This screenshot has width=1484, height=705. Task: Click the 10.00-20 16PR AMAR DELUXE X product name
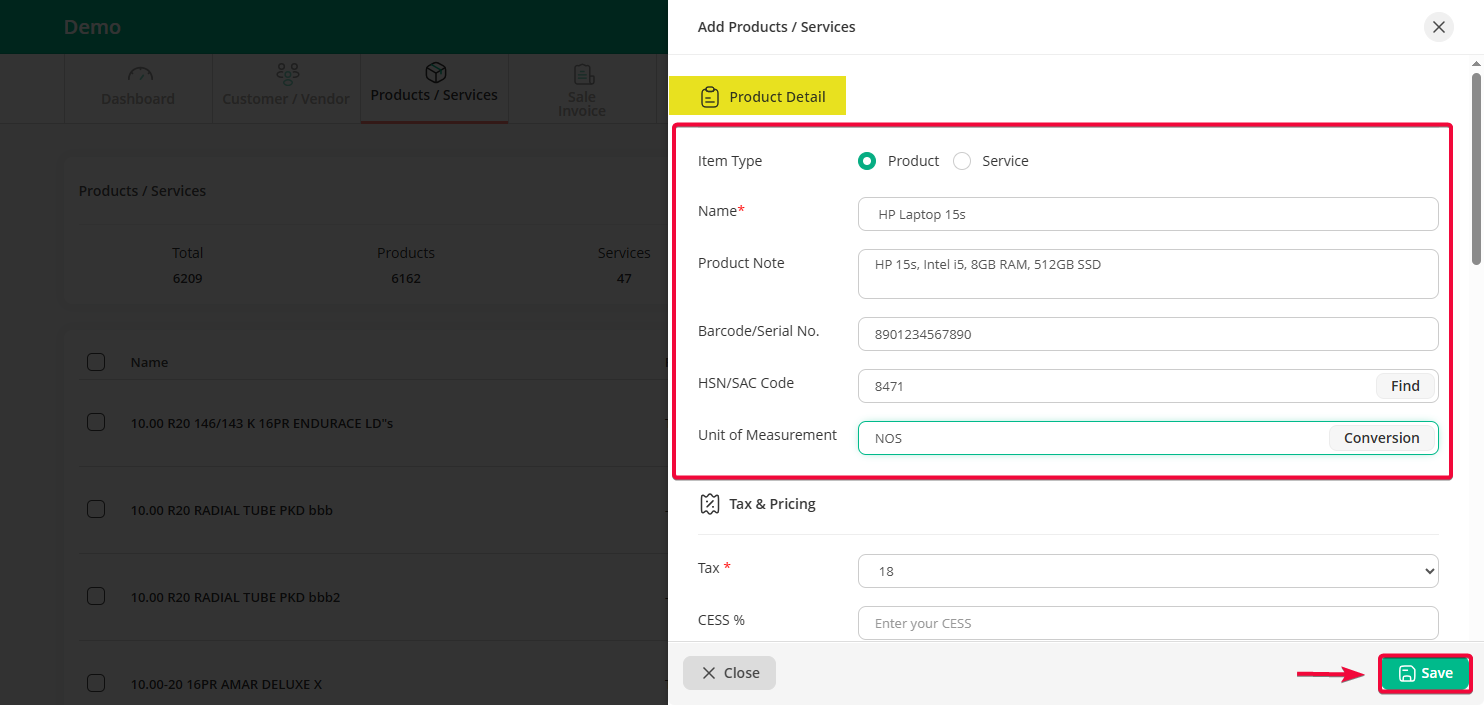click(x=226, y=684)
